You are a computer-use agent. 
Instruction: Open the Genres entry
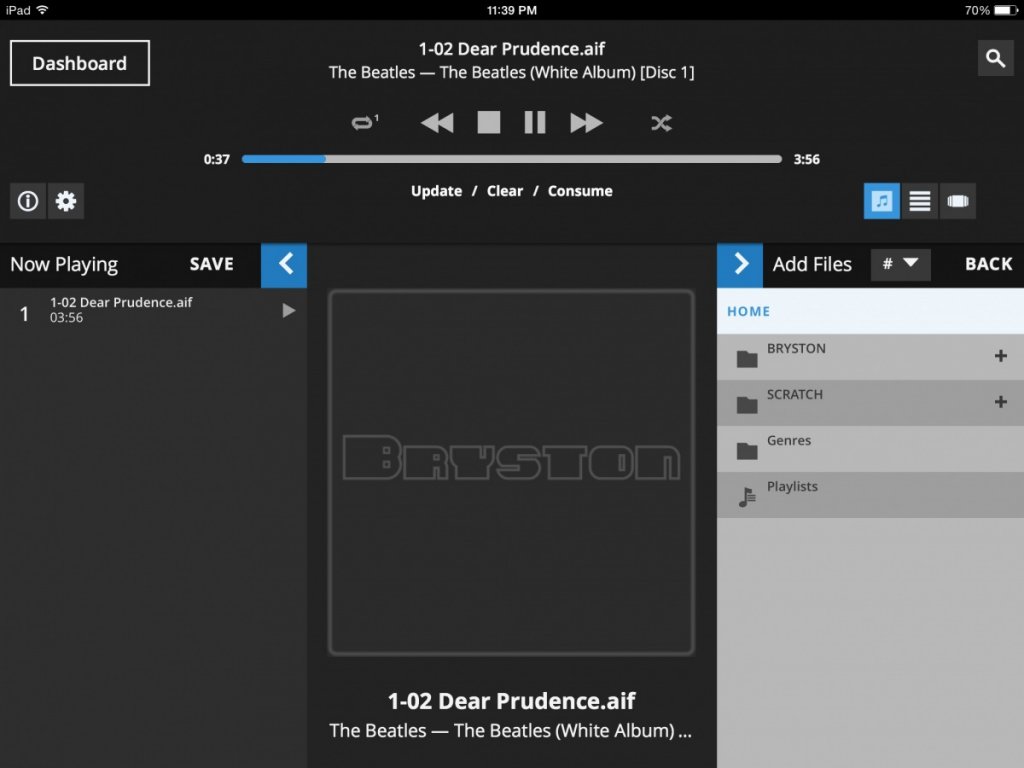coord(871,449)
